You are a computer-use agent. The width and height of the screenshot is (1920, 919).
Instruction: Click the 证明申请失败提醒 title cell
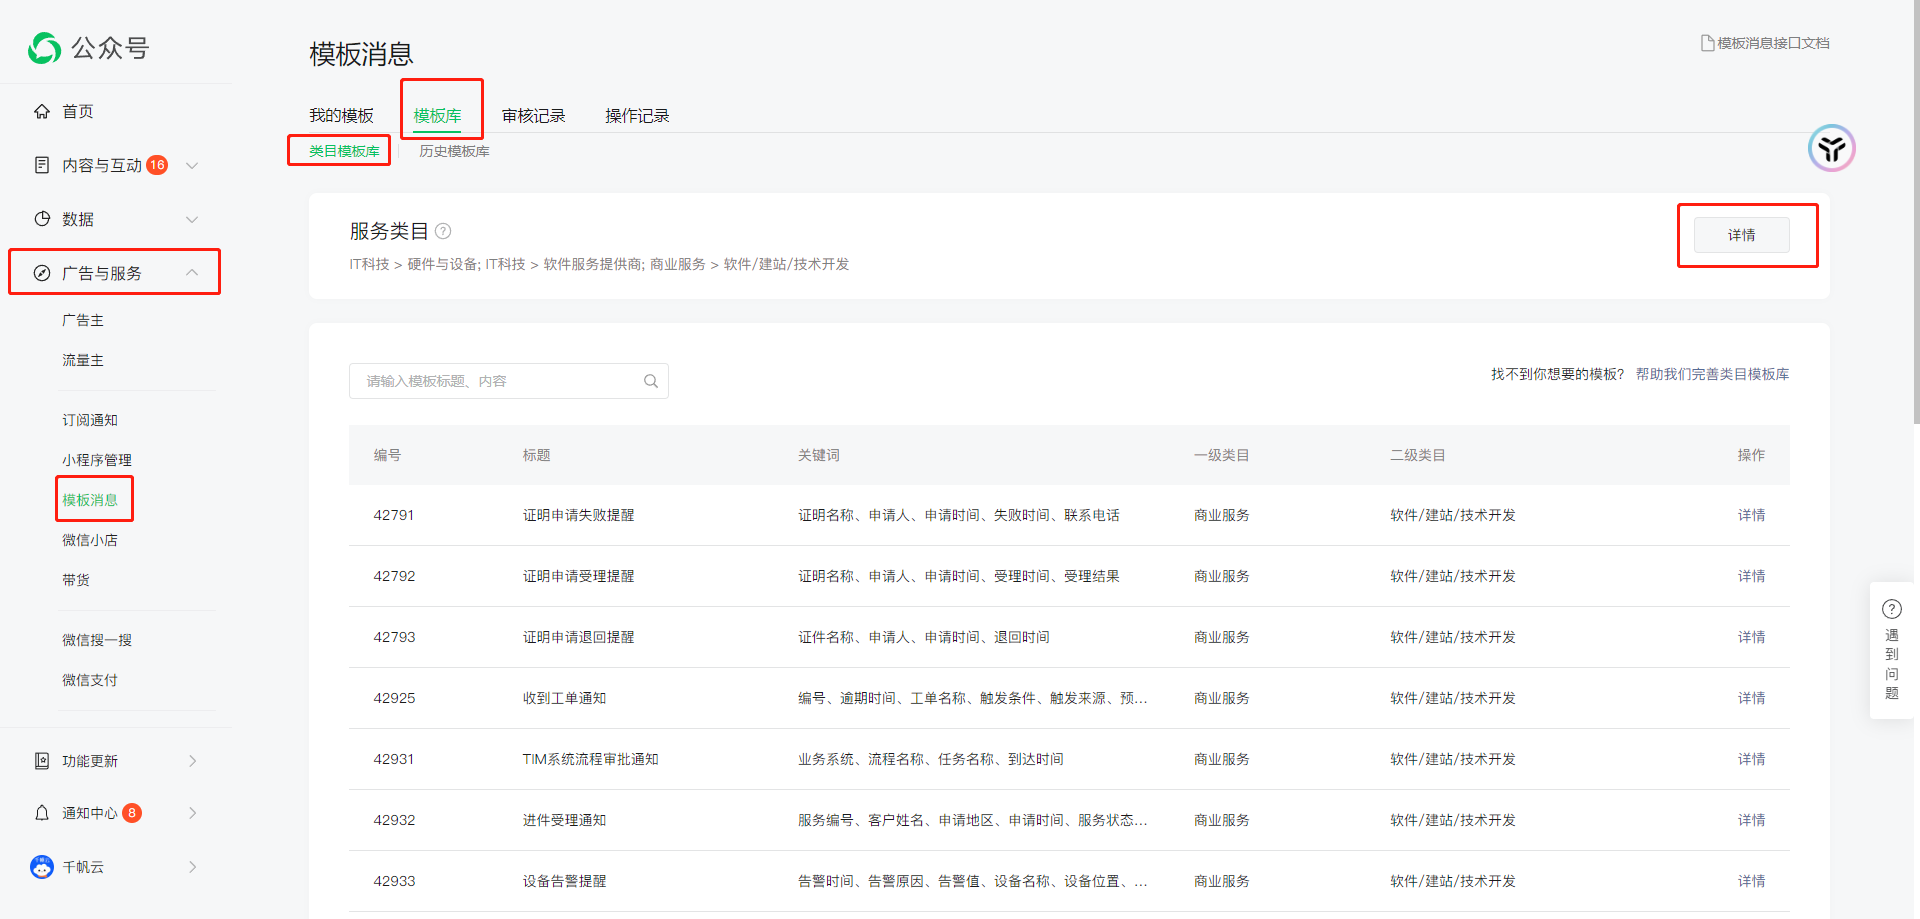coord(578,515)
